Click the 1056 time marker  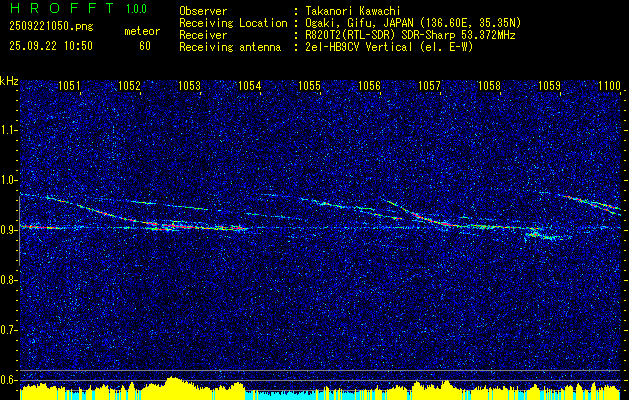point(369,85)
